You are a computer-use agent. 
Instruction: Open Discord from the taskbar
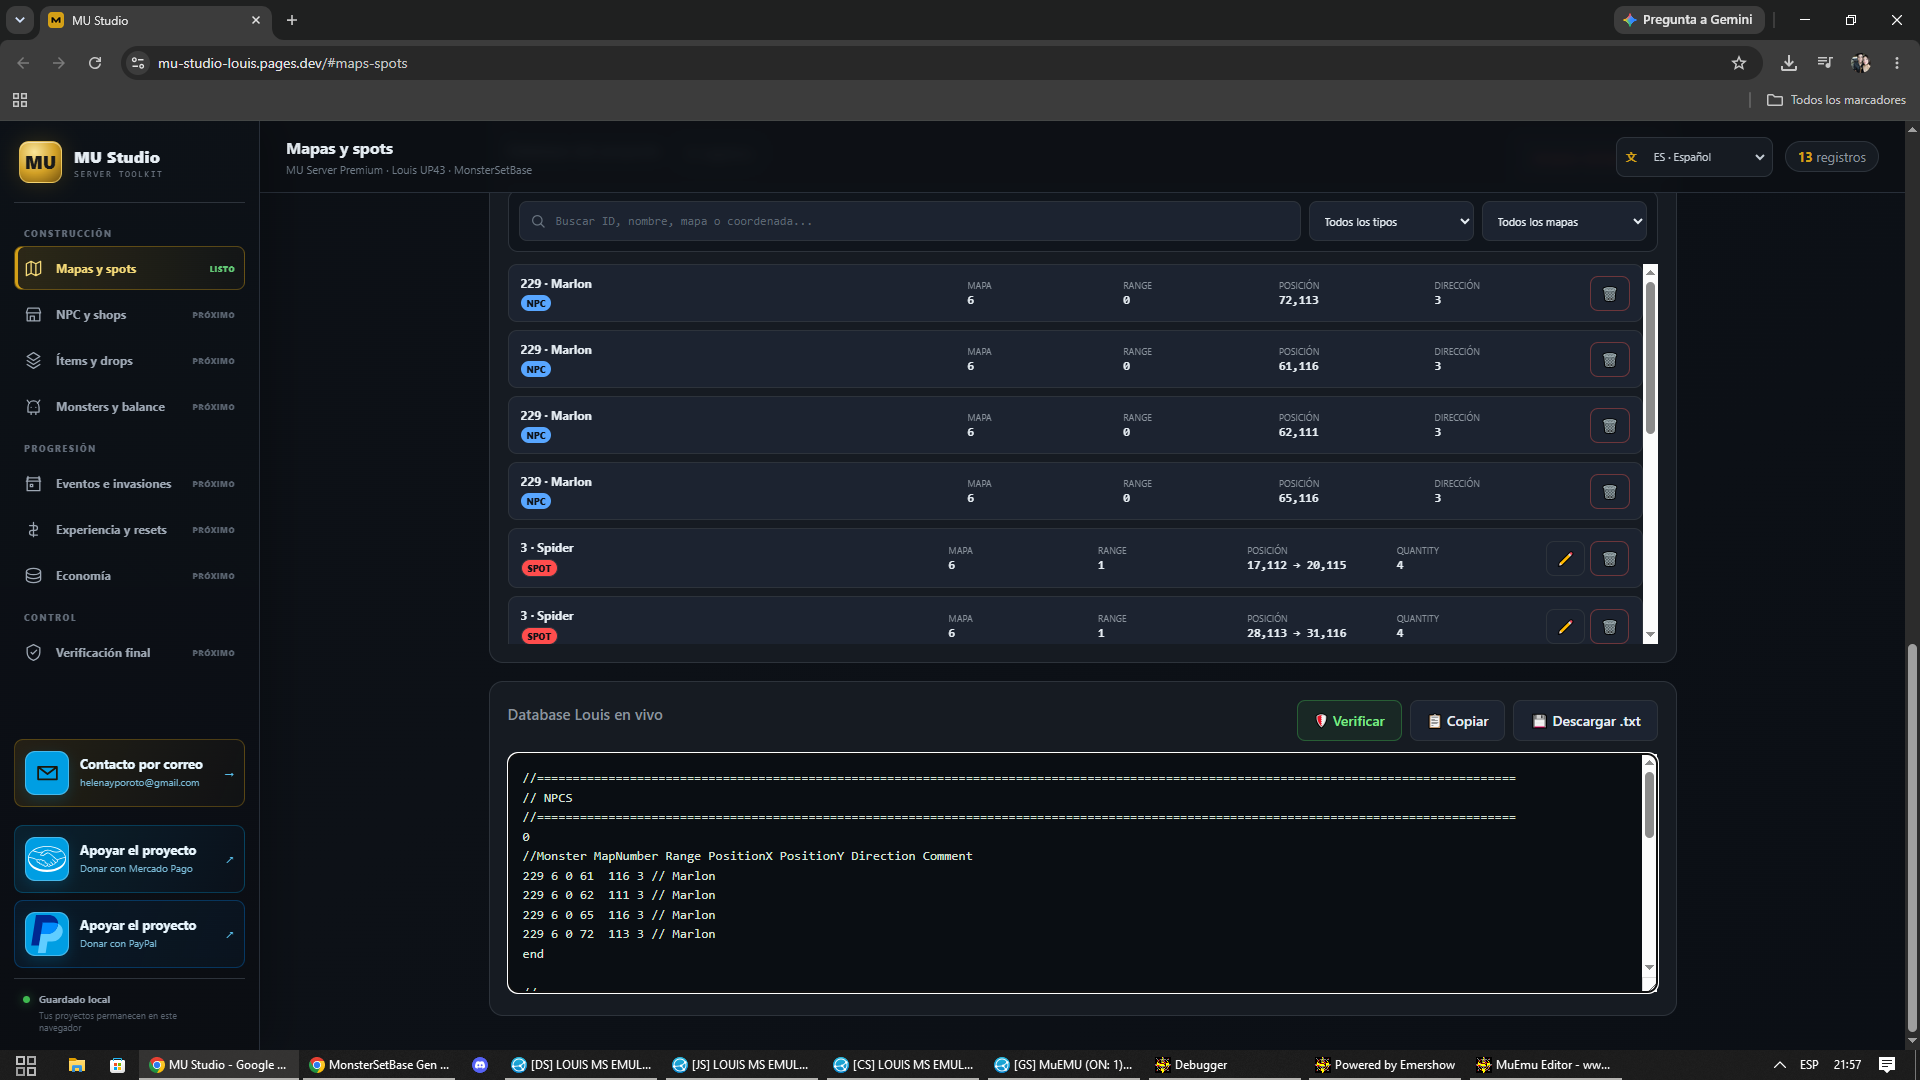click(480, 1065)
